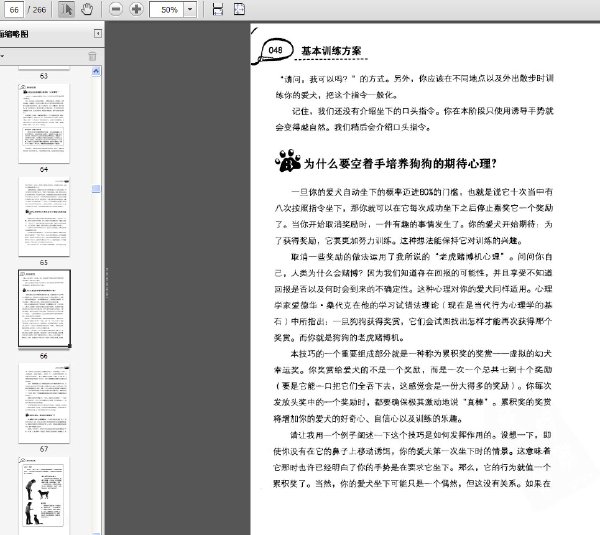Delete selected page thumbnail via trash icon
The height and width of the screenshot is (535, 600).
point(92,57)
